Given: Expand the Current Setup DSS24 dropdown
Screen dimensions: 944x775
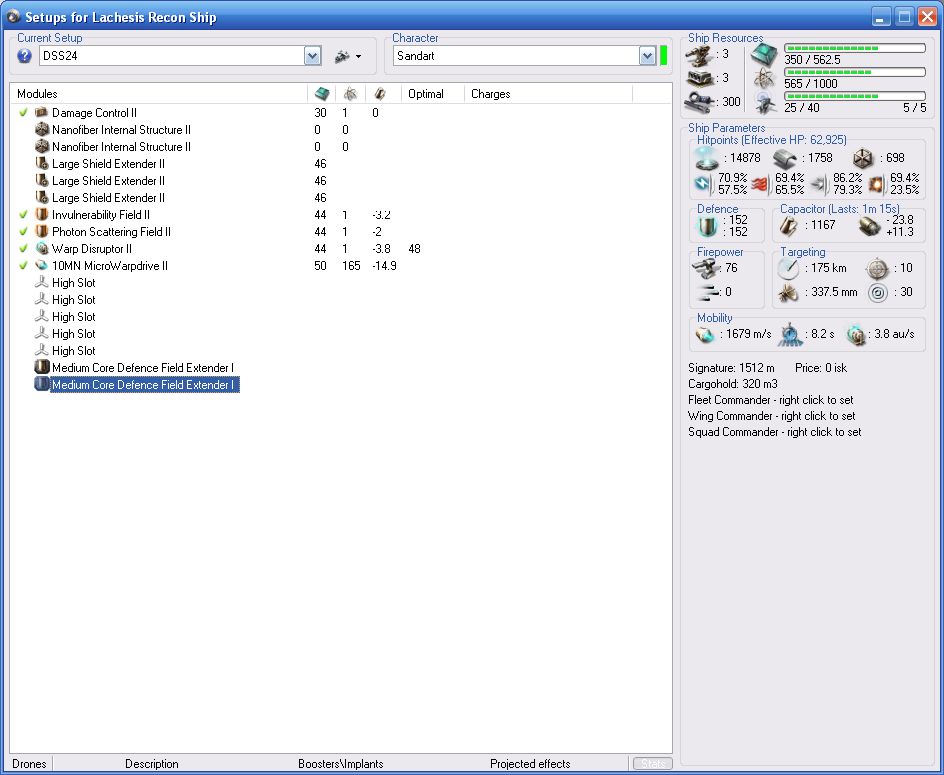Looking at the screenshot, I should pyautogui.click(x=312, y=56).
